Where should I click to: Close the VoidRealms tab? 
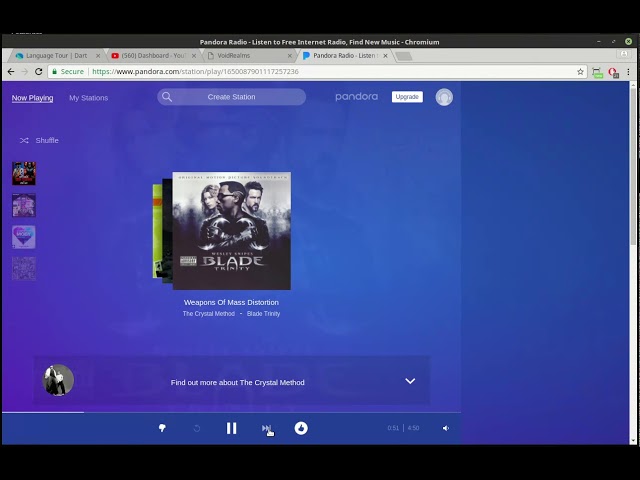click(290, 56)
